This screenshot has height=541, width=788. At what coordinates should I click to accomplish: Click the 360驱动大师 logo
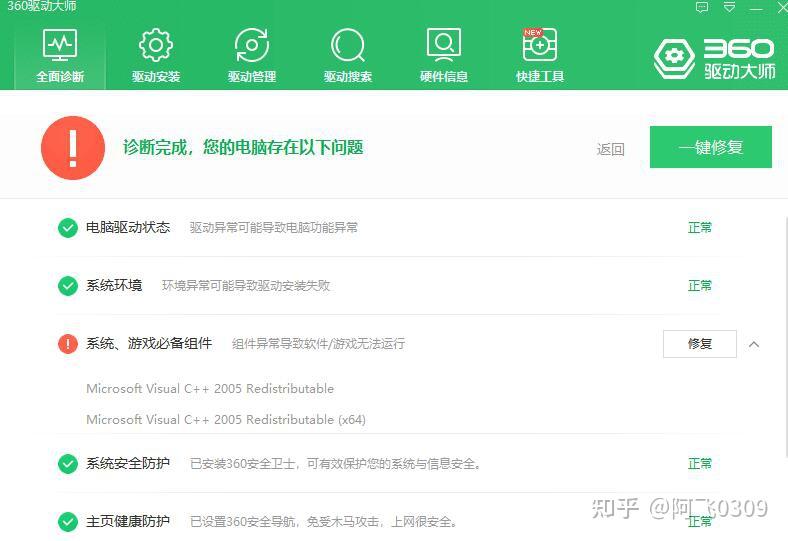coord(714,59)
